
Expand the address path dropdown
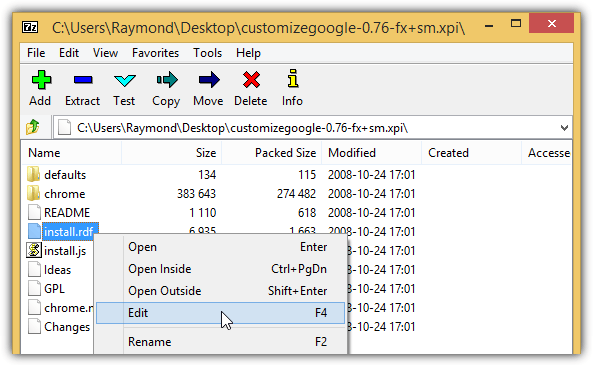tap(564, 128)
